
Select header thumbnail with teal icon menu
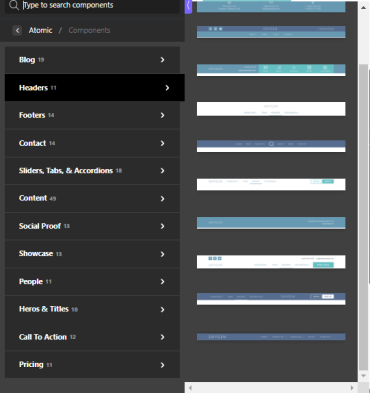point(271,70)
